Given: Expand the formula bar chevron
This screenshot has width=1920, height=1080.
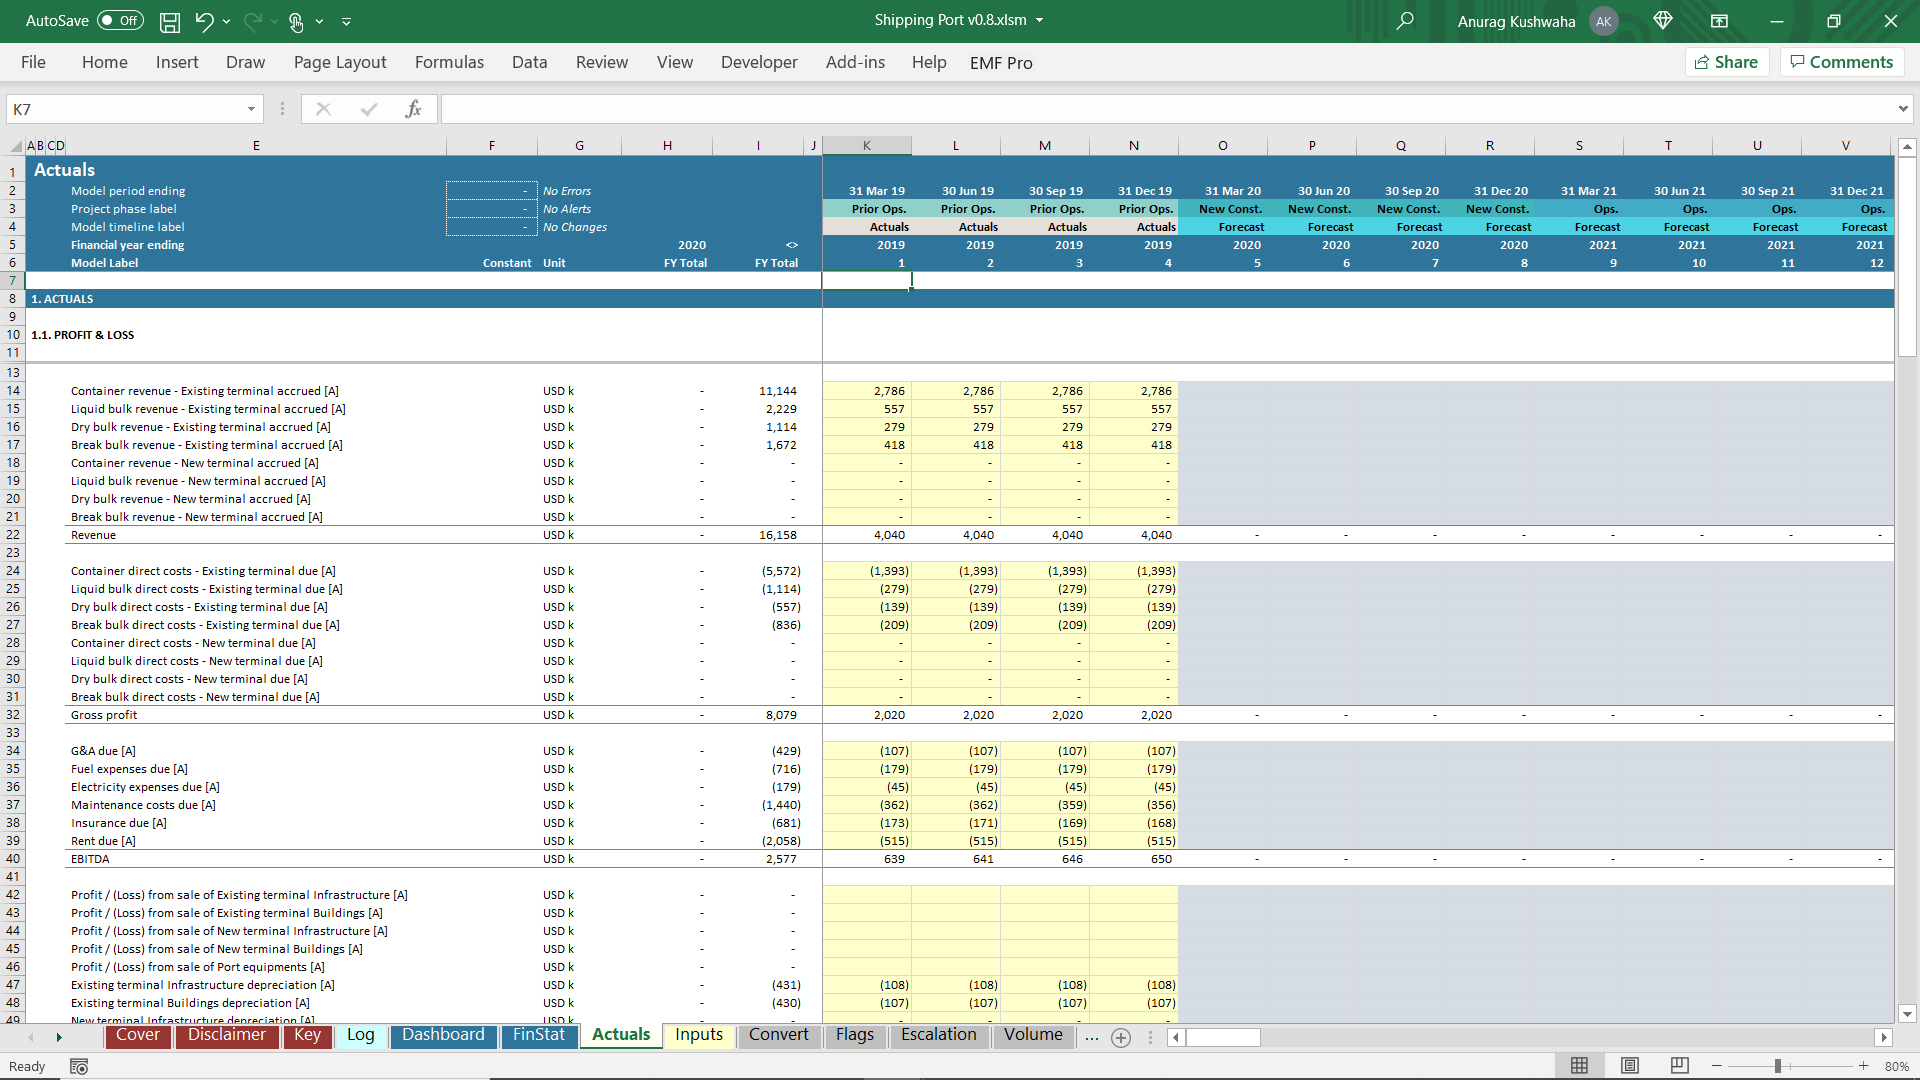Looking at the screenshot, I should point(1902,109).
